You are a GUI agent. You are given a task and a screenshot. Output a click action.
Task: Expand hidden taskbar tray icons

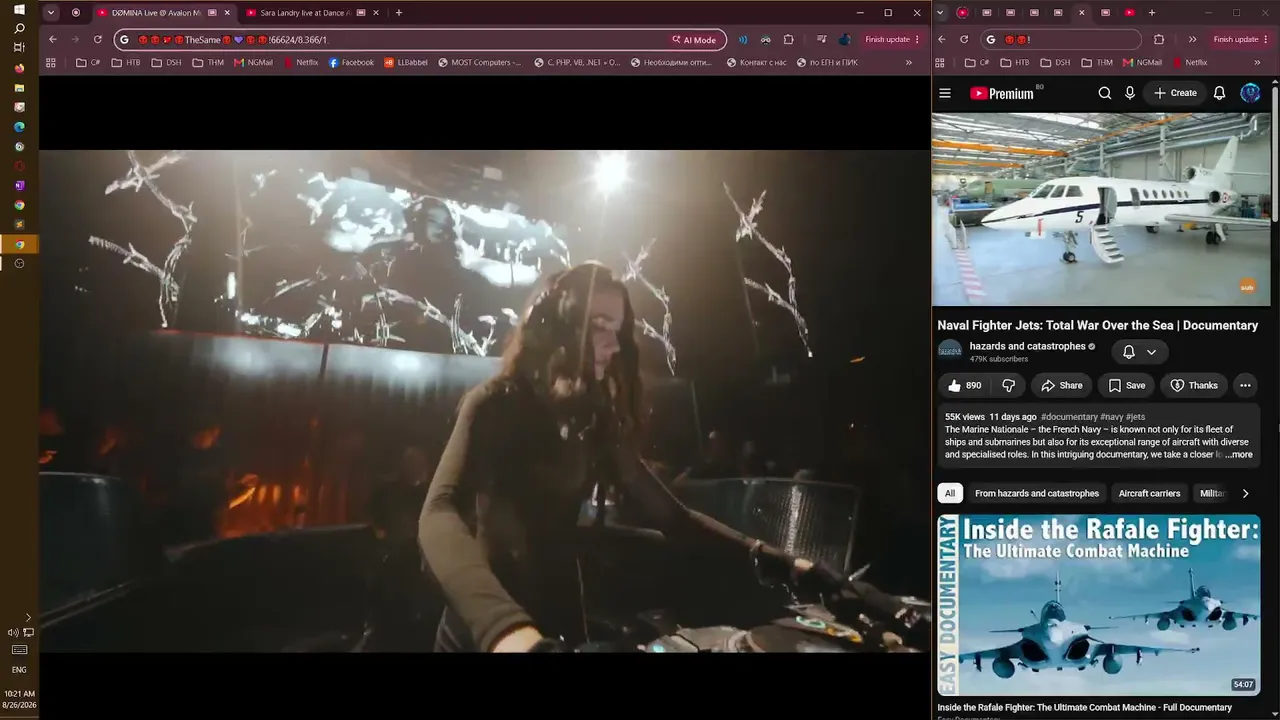click(28, 618)
